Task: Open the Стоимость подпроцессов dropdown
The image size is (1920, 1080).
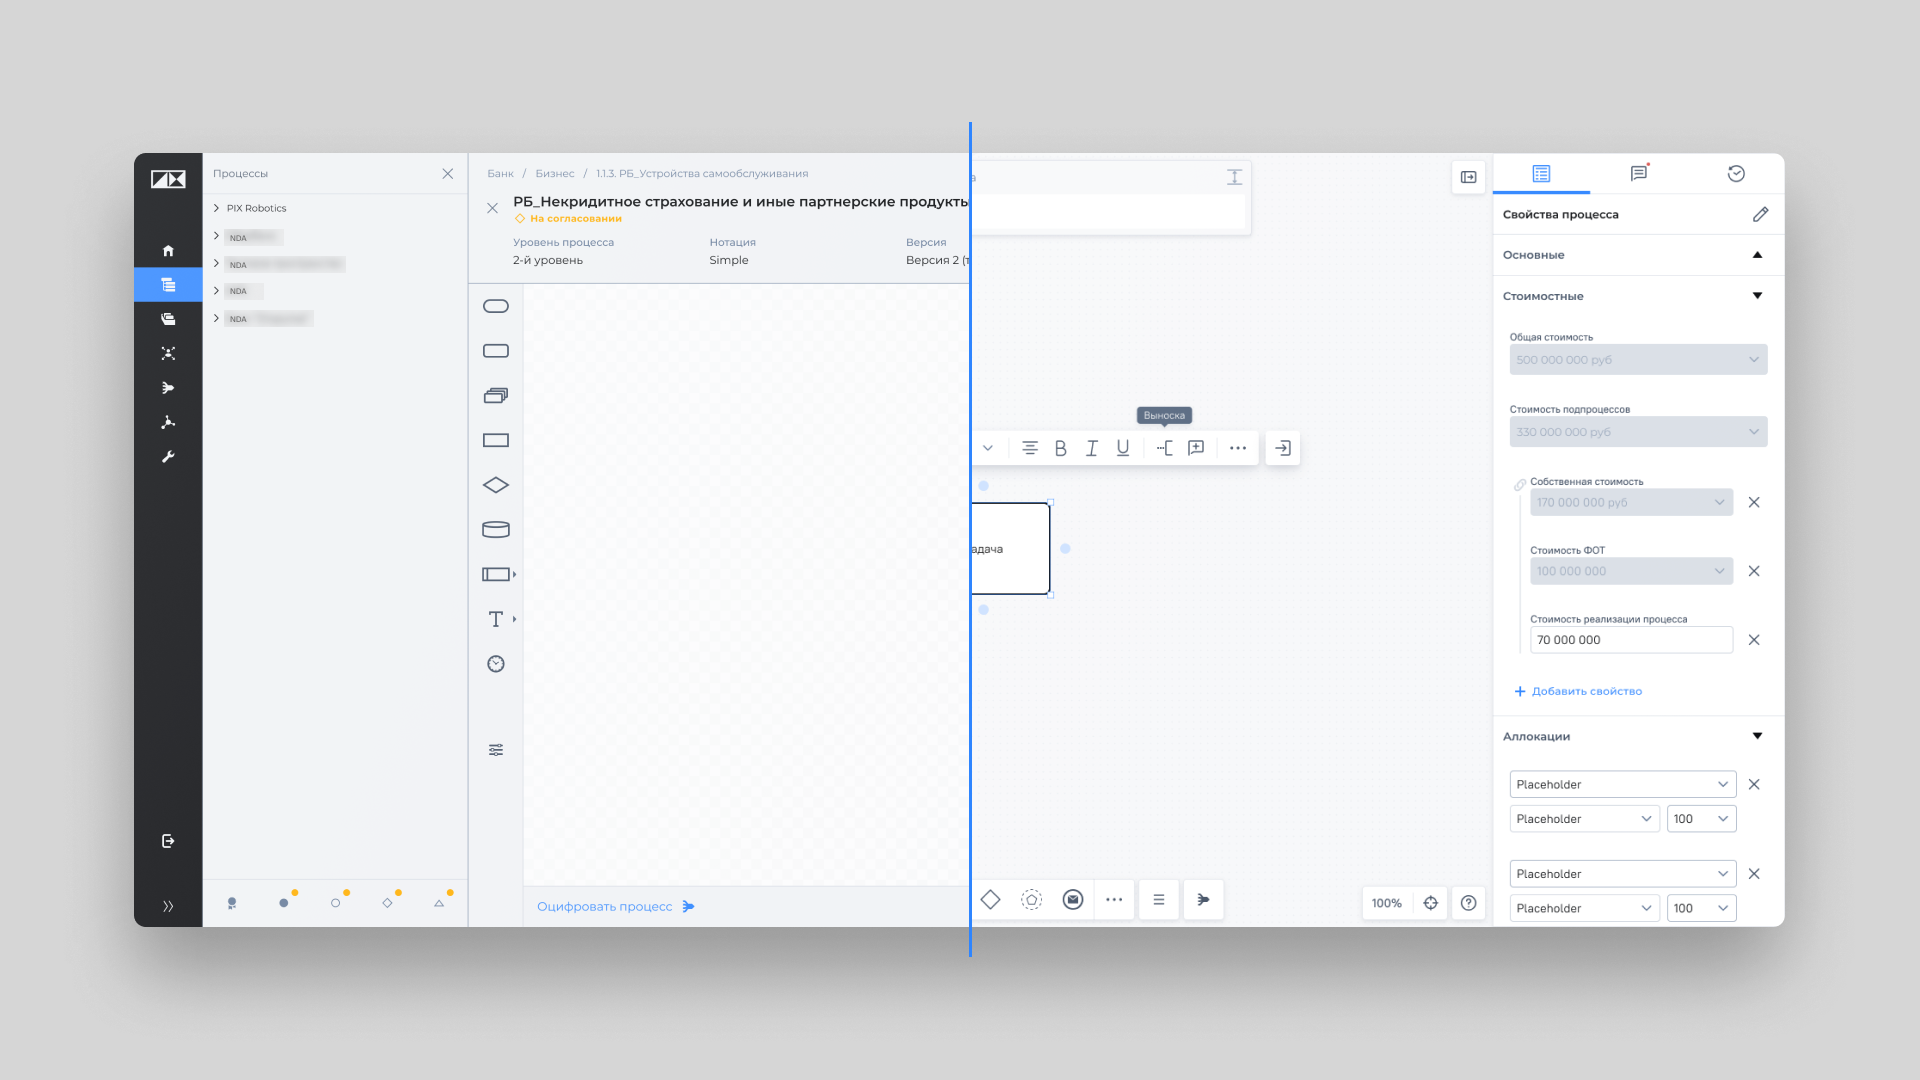Action: click(1639, 432)
